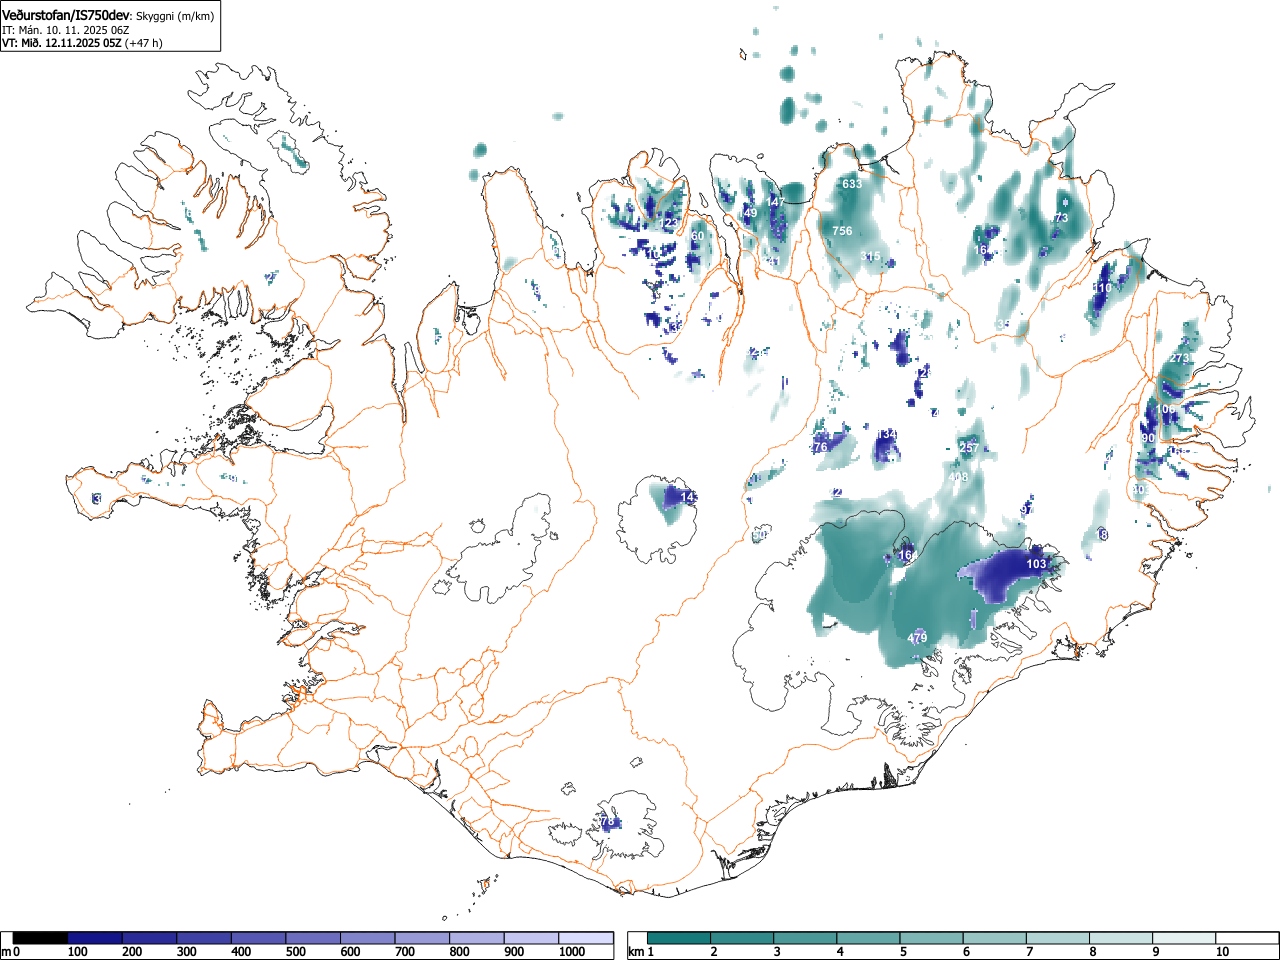The width and height of the screenshot is (1280, 960).
Task: Select the 3–4 km legend swatch
Action: point(806,938)
